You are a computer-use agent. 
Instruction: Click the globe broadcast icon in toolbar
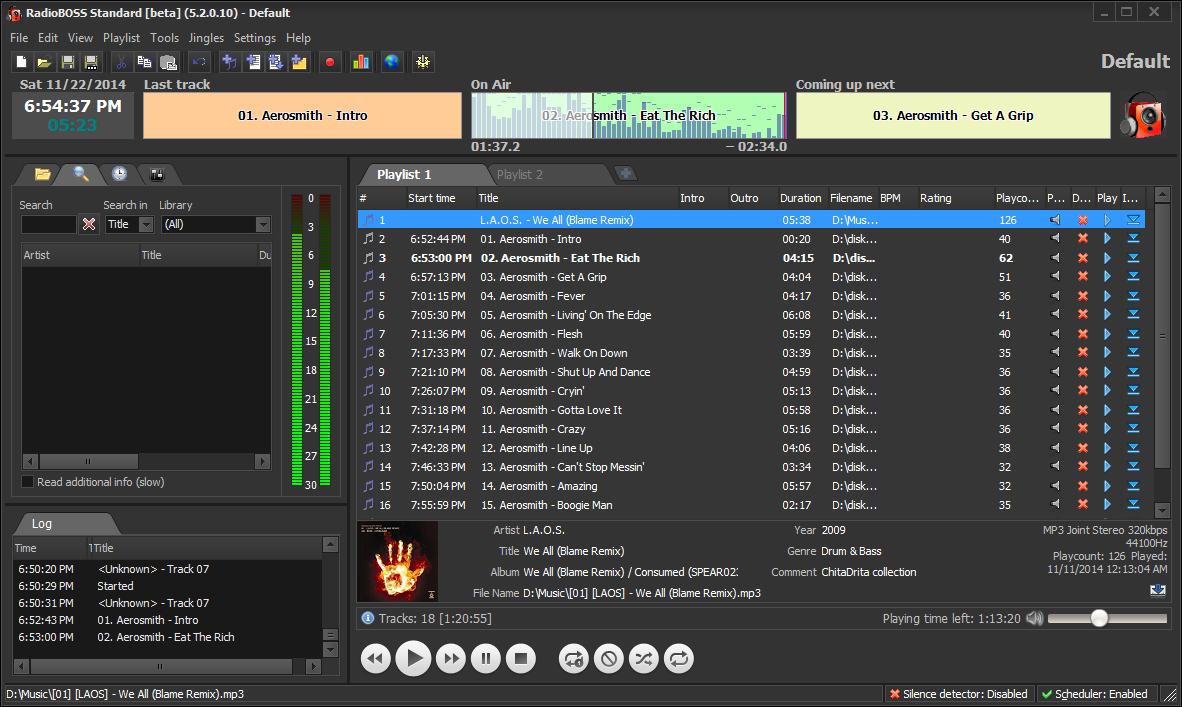391,62
